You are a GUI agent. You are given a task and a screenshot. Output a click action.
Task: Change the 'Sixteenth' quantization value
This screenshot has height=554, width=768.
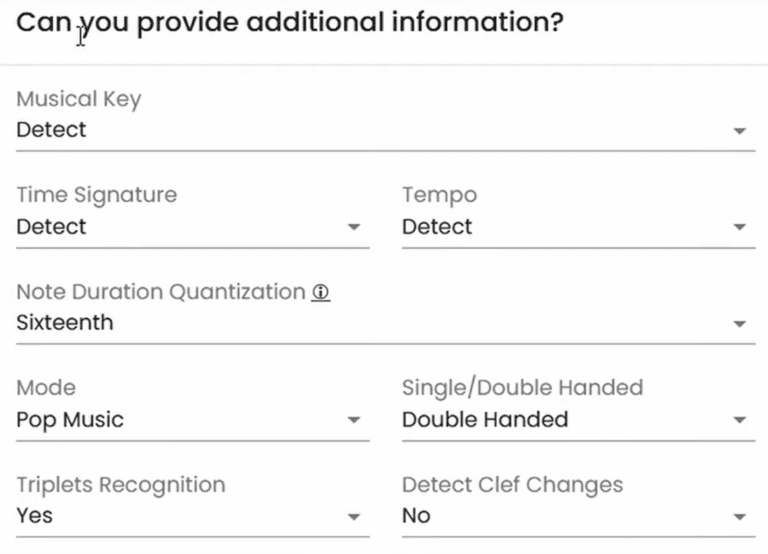pos(65,323)
